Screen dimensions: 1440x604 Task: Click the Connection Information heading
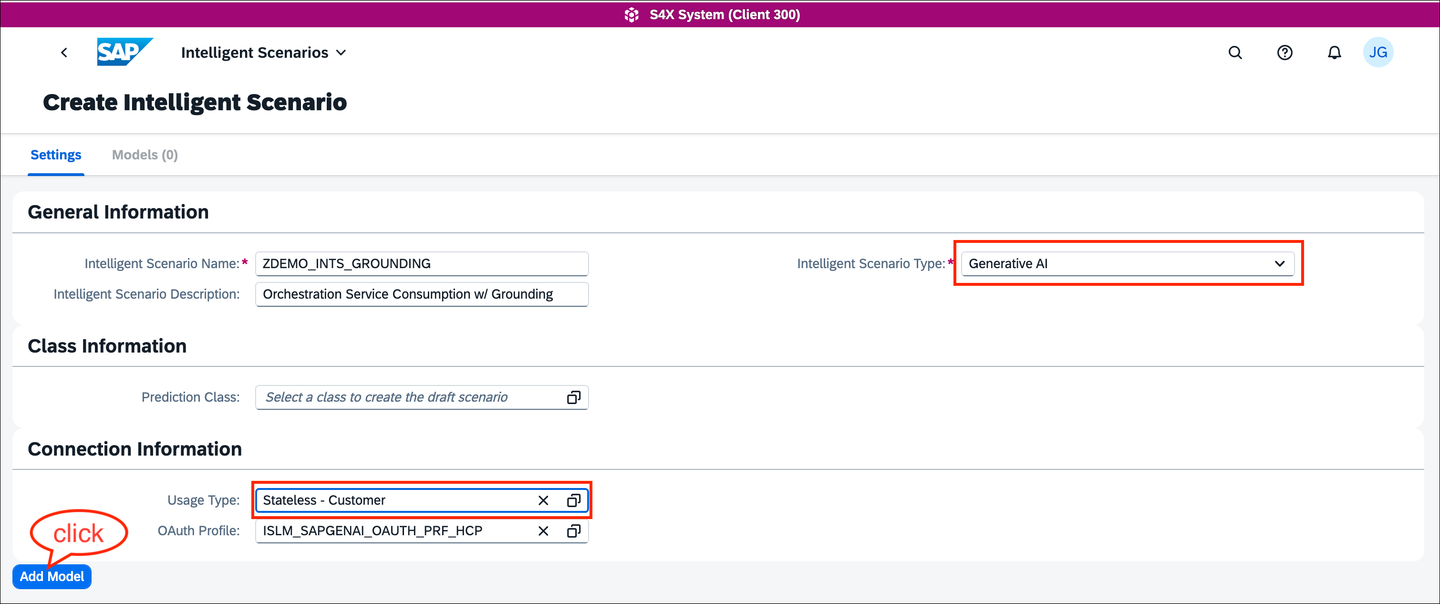click(135, 449)
